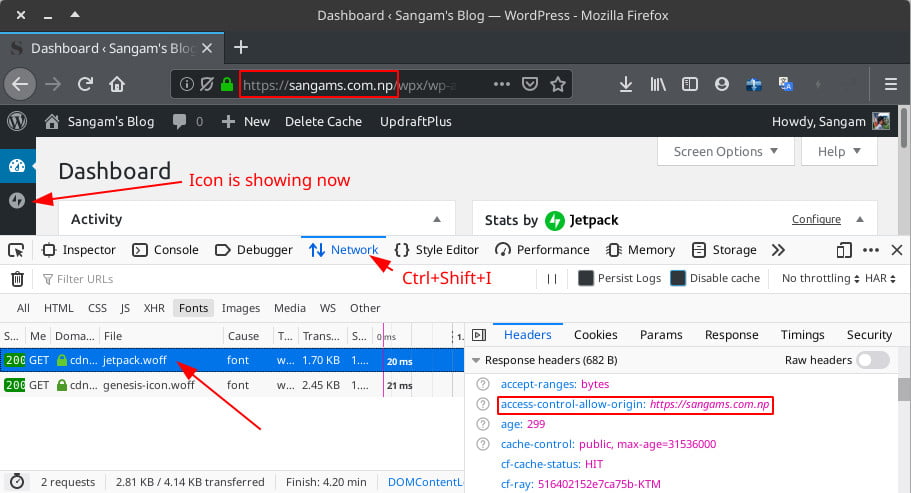The height and width of the screenshot is (493, 911).
Task: Start performance analysis with stopwatch icon
Action: (17, 481)
